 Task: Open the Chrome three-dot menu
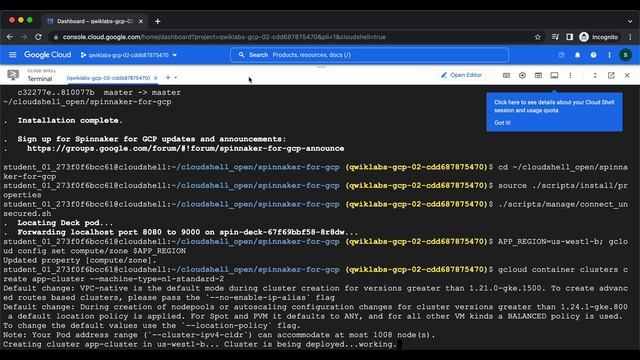630,37
